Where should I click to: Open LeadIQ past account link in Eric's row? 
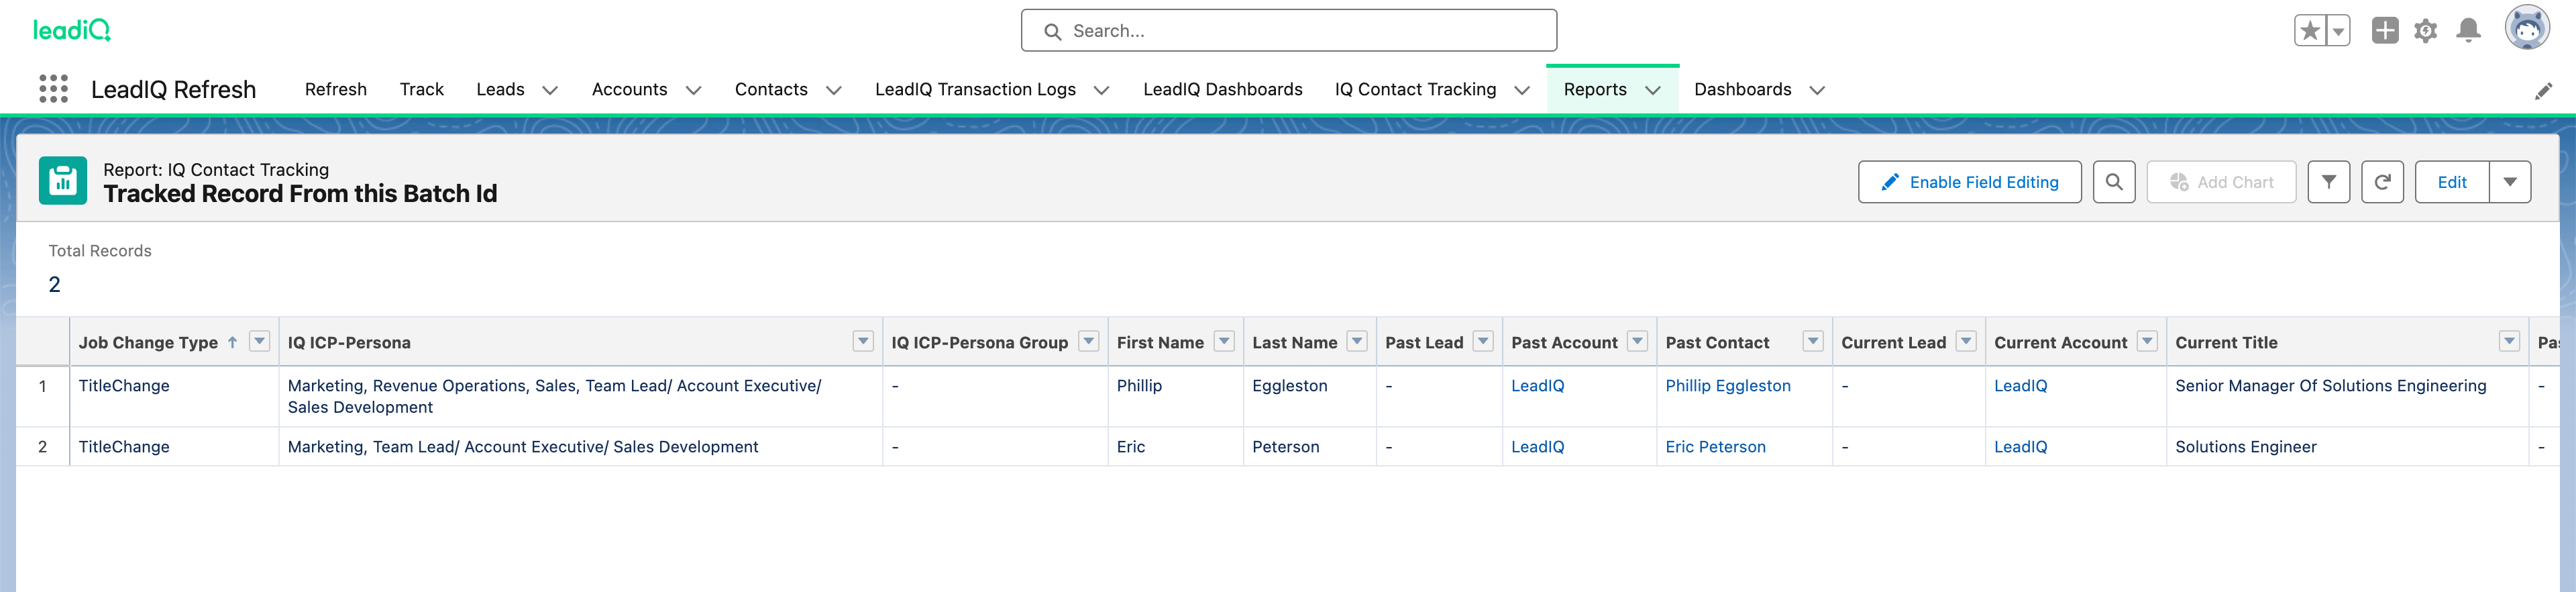pyautogui.click(x=1537, y=447)
